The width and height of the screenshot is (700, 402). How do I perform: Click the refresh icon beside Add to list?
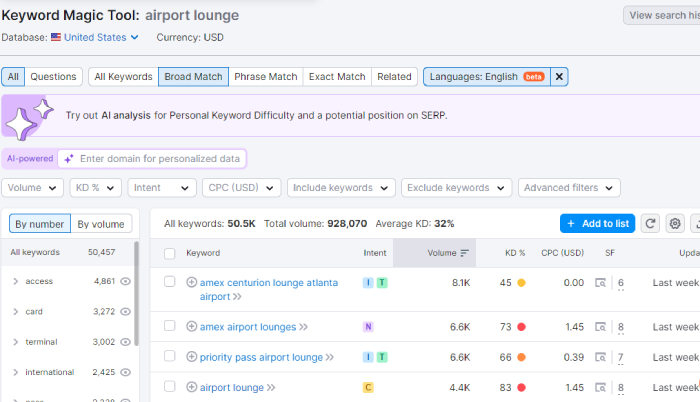coord(650,224)
